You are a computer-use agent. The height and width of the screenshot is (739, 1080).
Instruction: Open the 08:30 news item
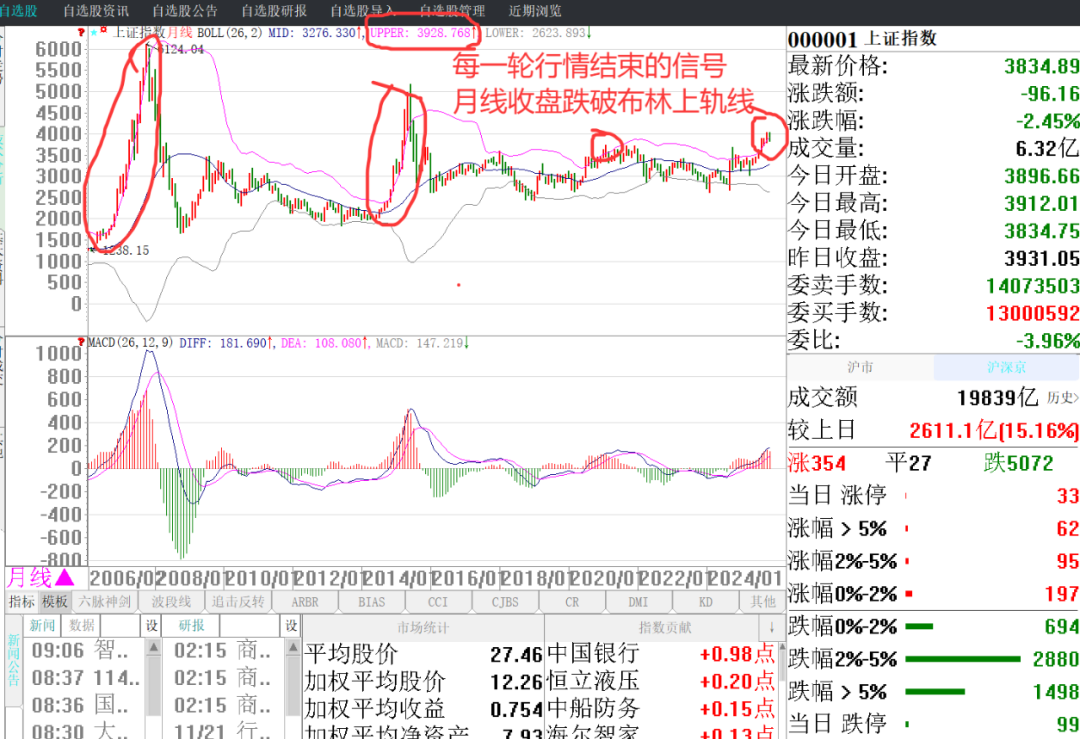(81, 730)
